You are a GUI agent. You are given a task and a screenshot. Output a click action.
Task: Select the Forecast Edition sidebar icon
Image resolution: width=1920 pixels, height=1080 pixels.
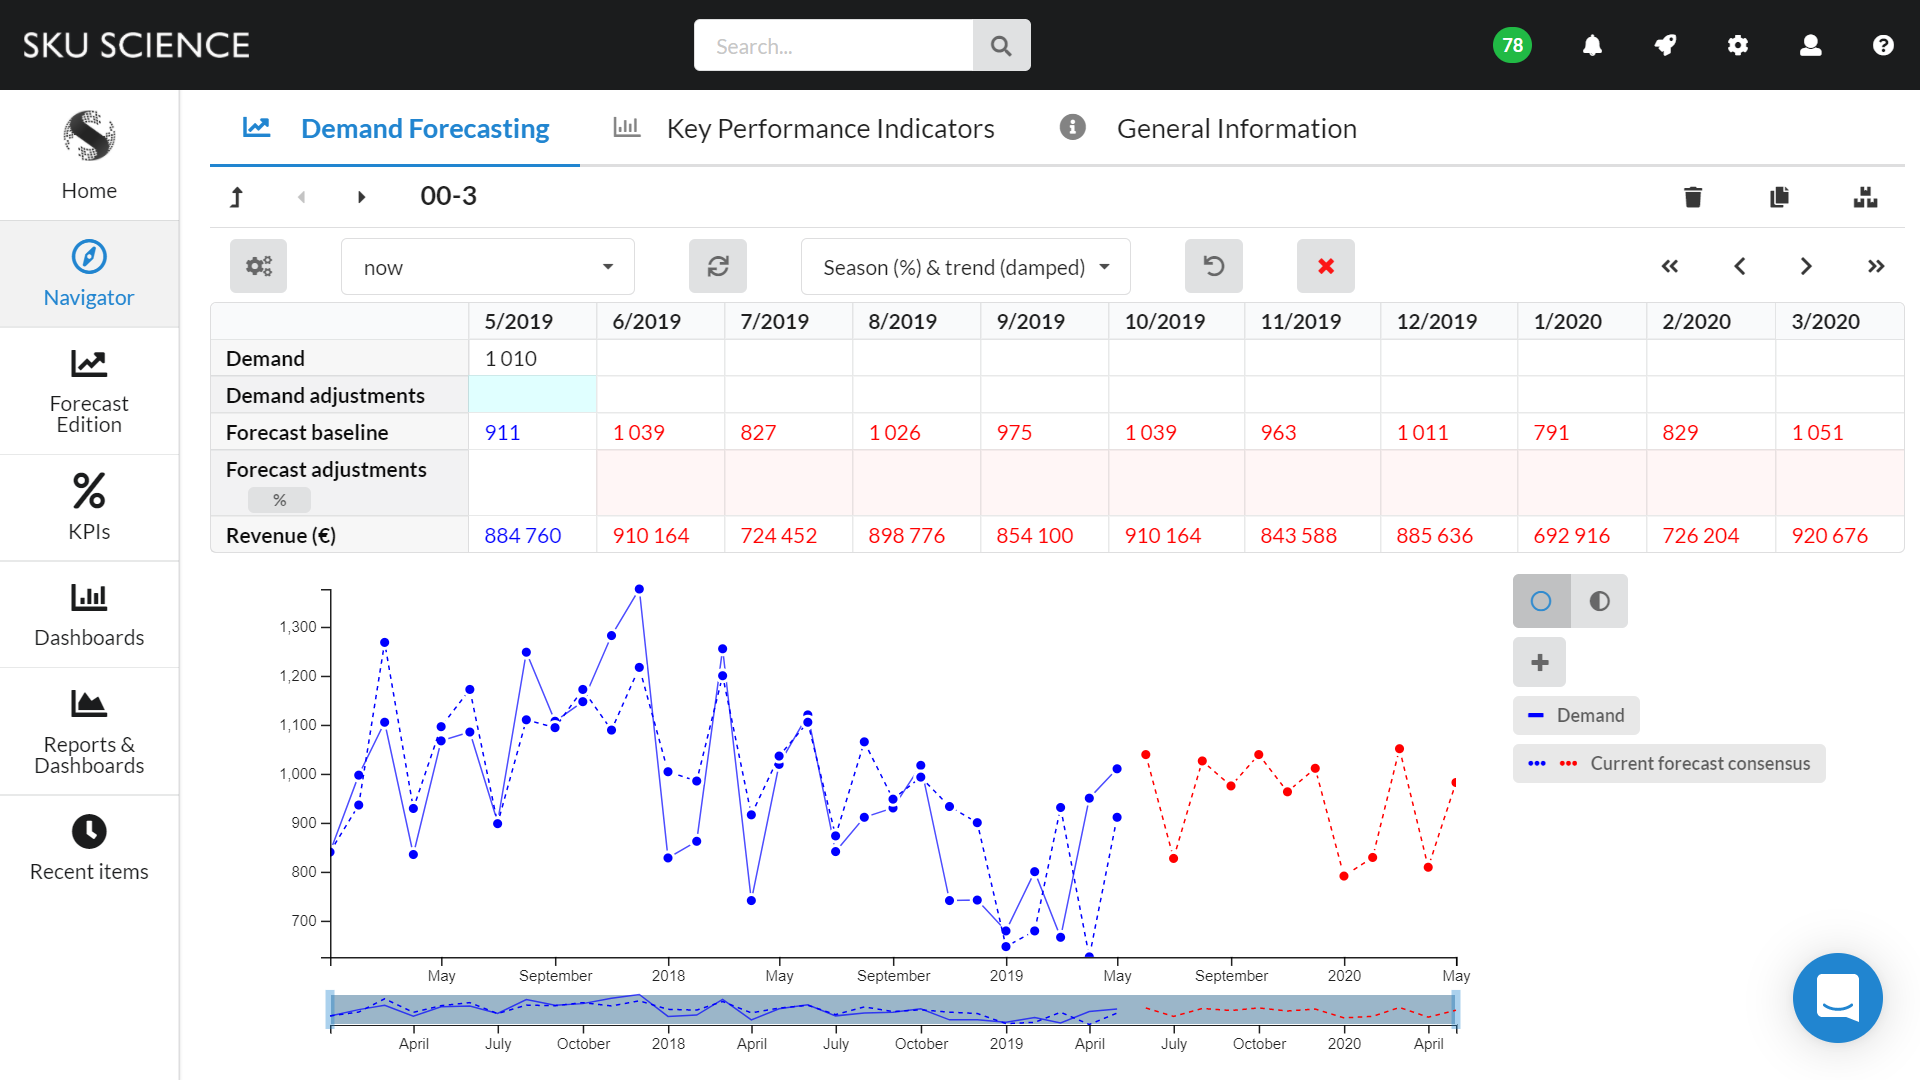(89, 391)
